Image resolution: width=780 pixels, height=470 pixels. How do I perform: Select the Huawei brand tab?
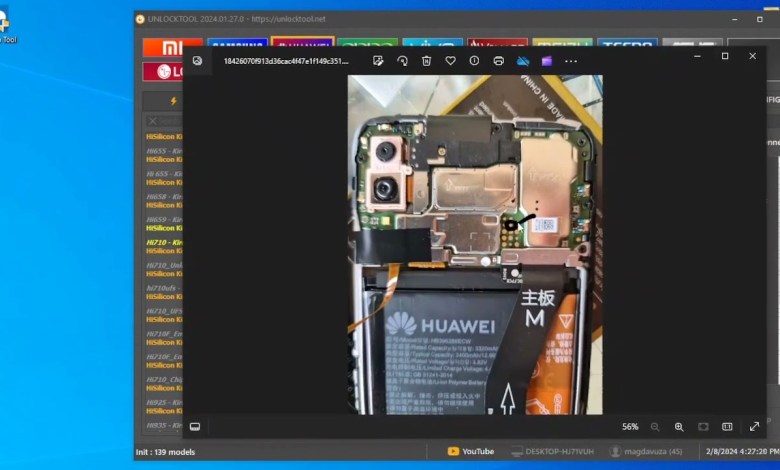[x=302, y=46]
